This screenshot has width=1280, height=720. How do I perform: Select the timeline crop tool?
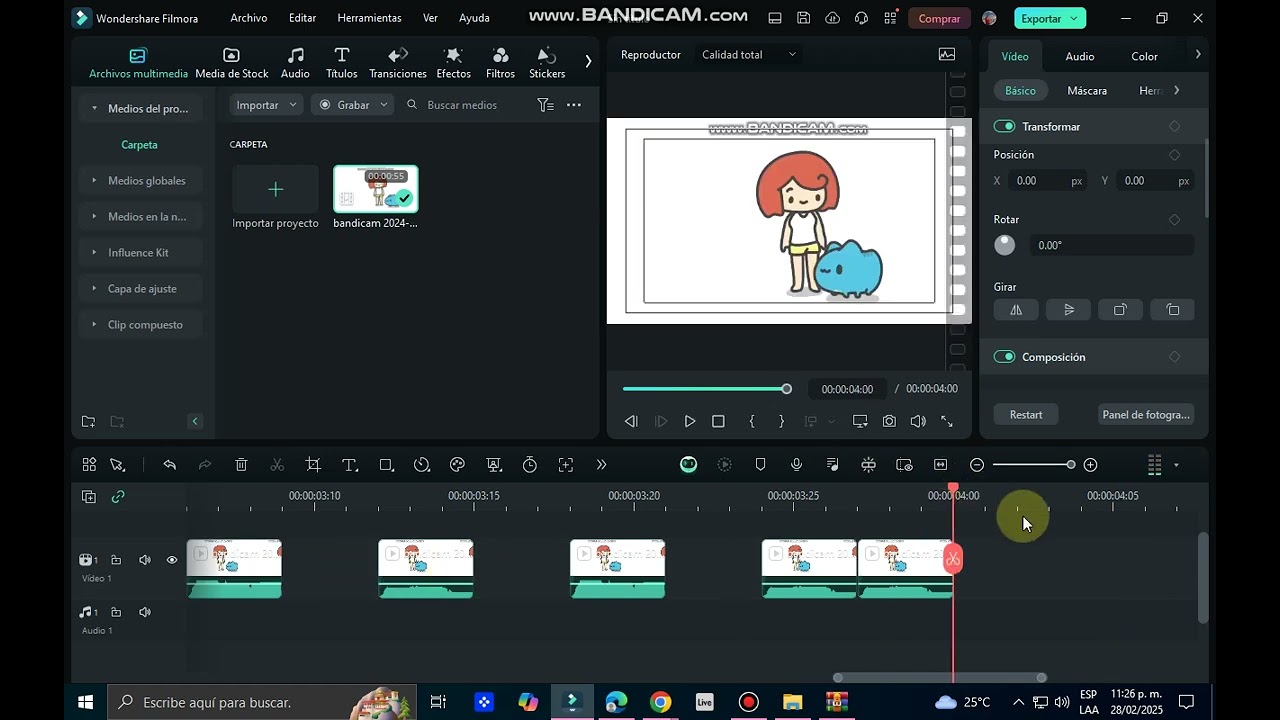pos(313,465)
